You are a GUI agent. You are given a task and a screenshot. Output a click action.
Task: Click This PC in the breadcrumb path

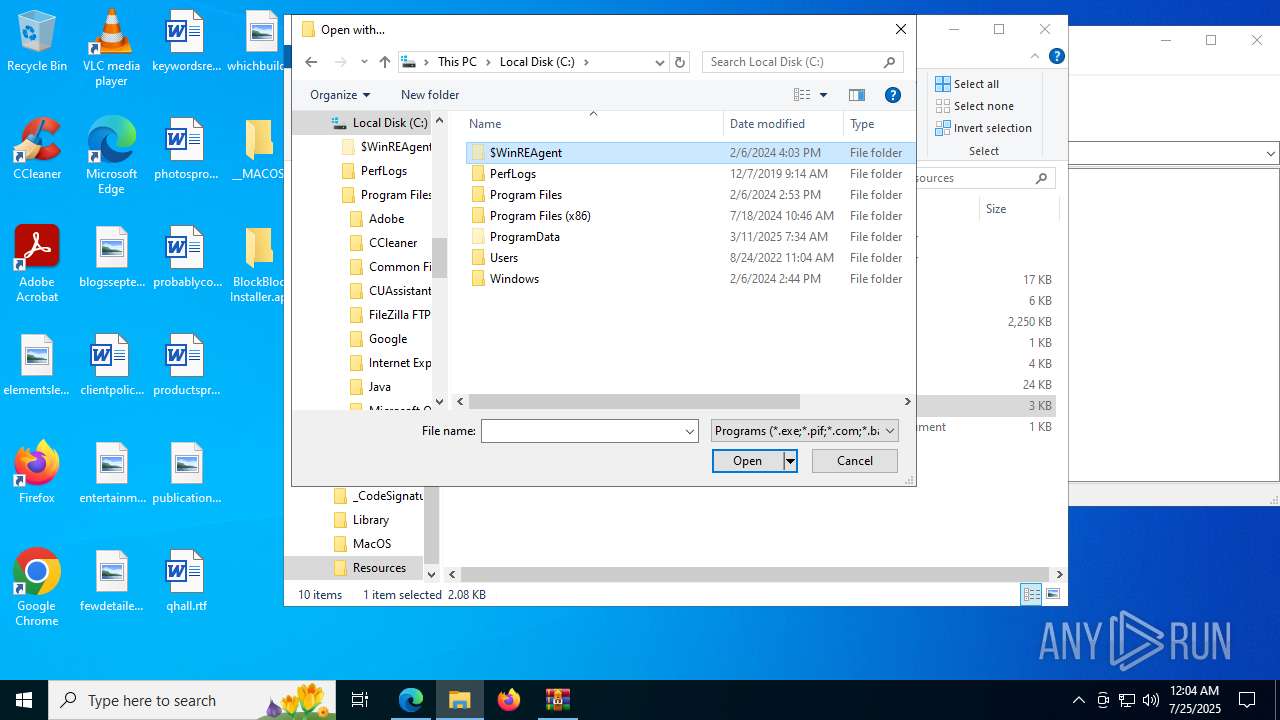pos(457,62)
